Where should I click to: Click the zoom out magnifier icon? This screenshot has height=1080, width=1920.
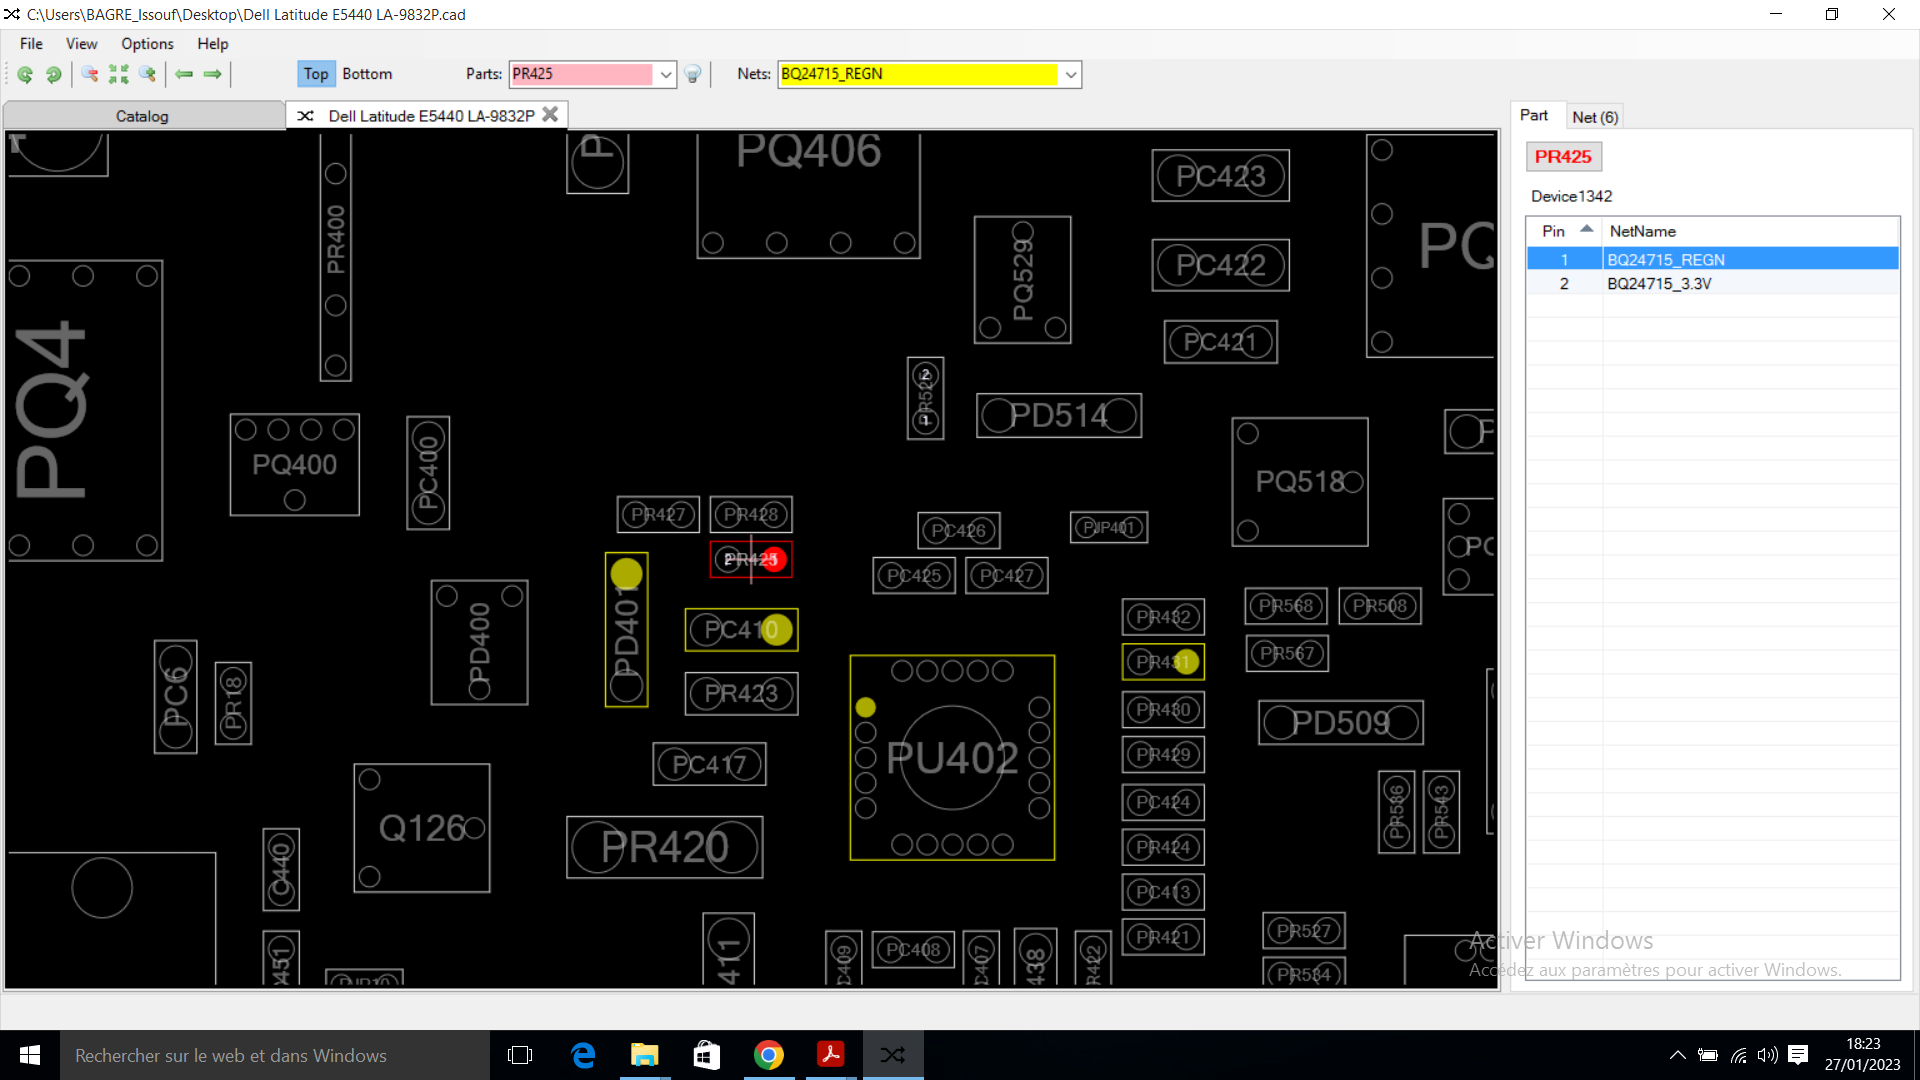[90, 74]
